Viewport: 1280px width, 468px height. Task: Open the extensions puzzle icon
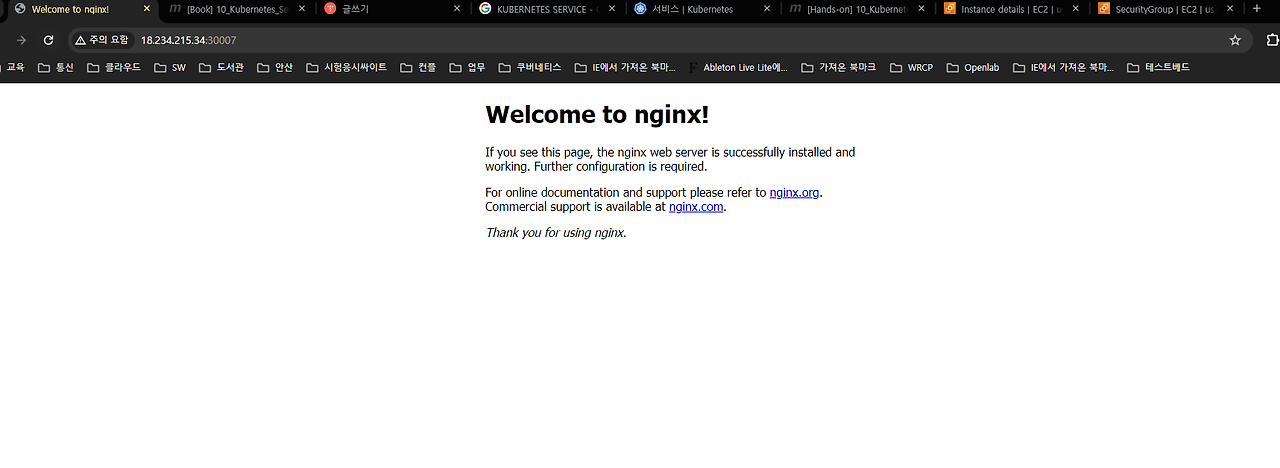click(1273, 40)
